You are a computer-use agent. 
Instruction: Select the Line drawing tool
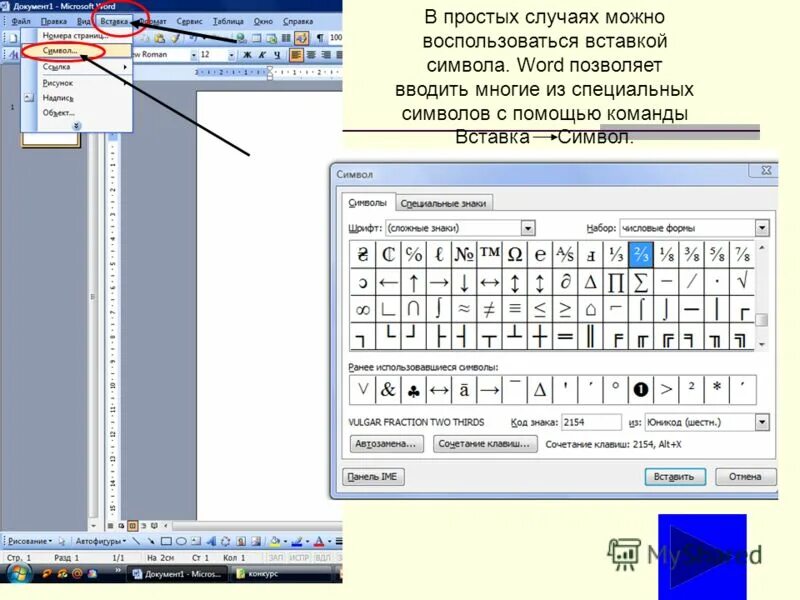coord(136,541)
